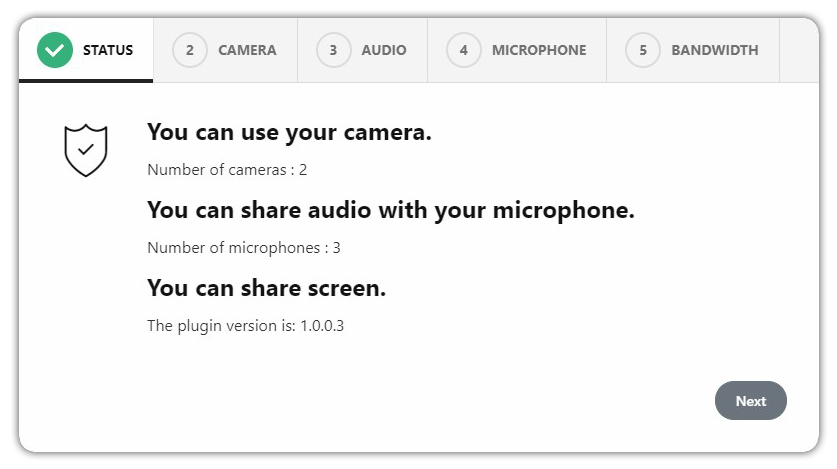Select the BANDWIDTH tab

coord(693,50)
